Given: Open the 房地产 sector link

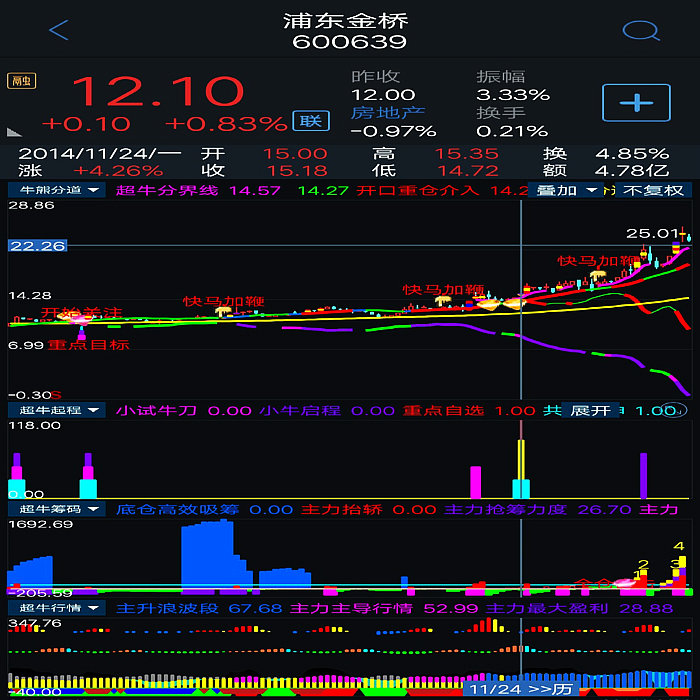Looking at the screenshot, I should [x=388, y=113].
